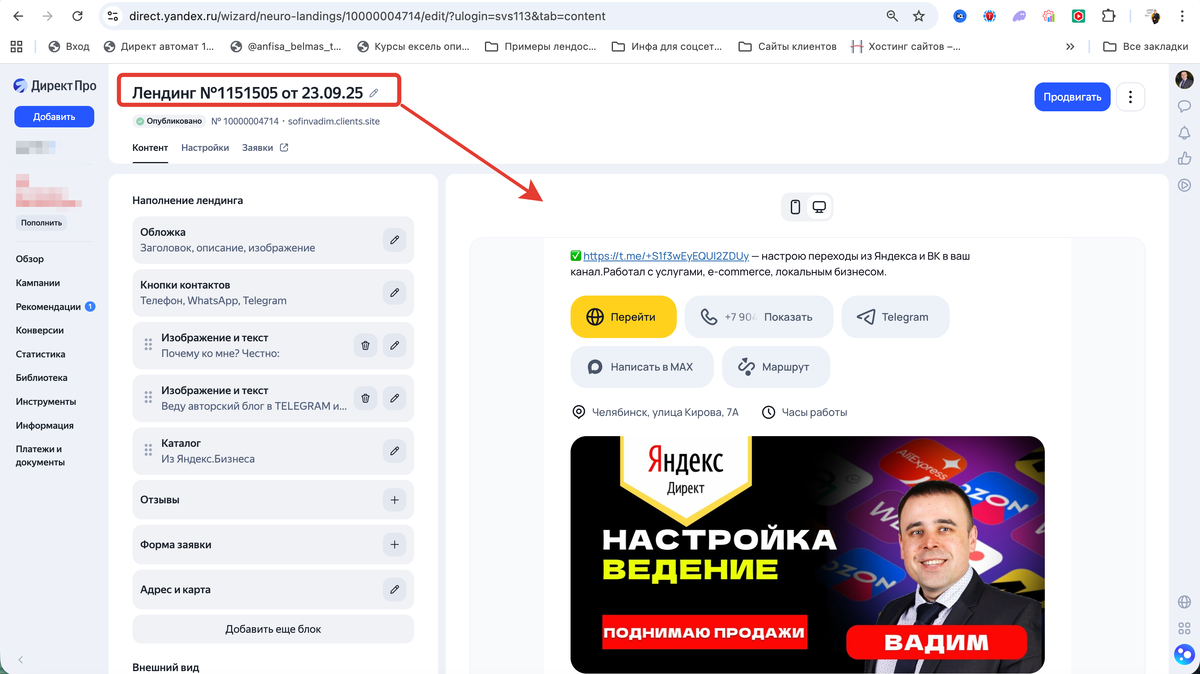1200x674 pixels.
Task: Open Платежи и документы in sidebar
Action: click(40, 456)
